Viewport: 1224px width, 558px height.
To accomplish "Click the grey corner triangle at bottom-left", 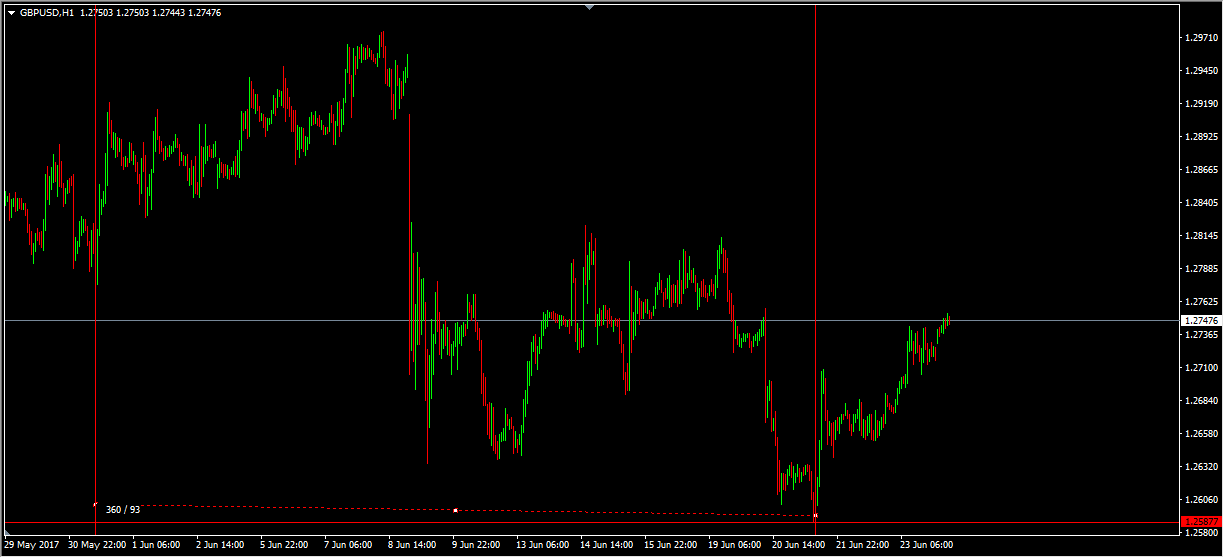I will pyautogui.click(x=9, y=533).
